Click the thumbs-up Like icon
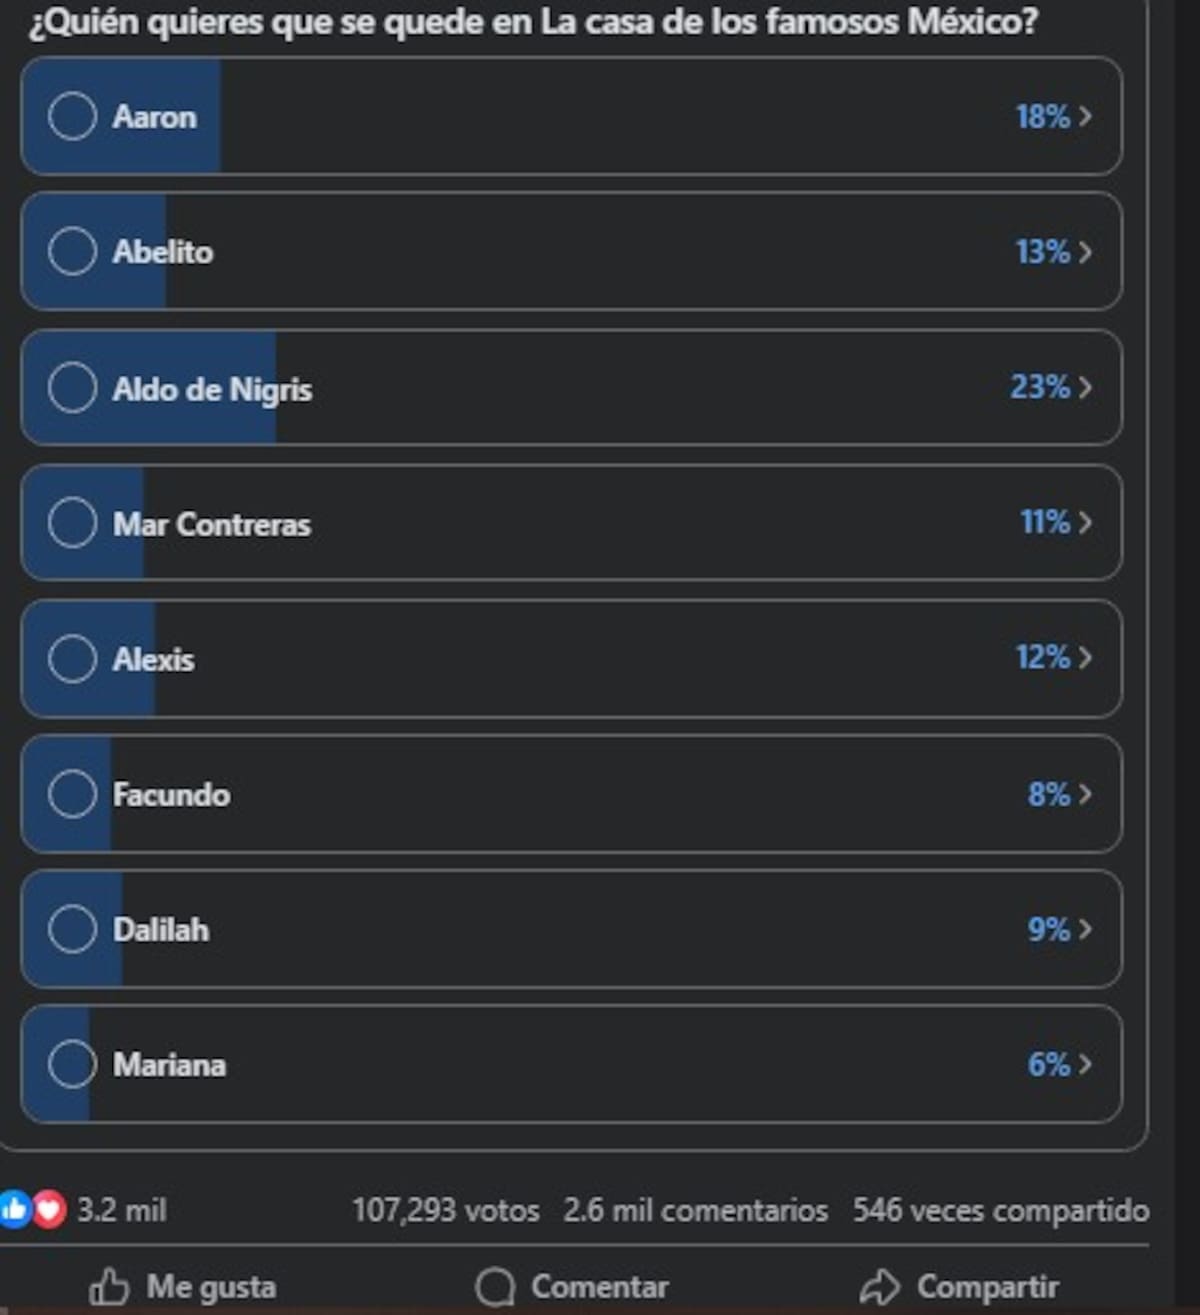Viewport: 1200px width, 1315px height. (x=109, y=1287)
